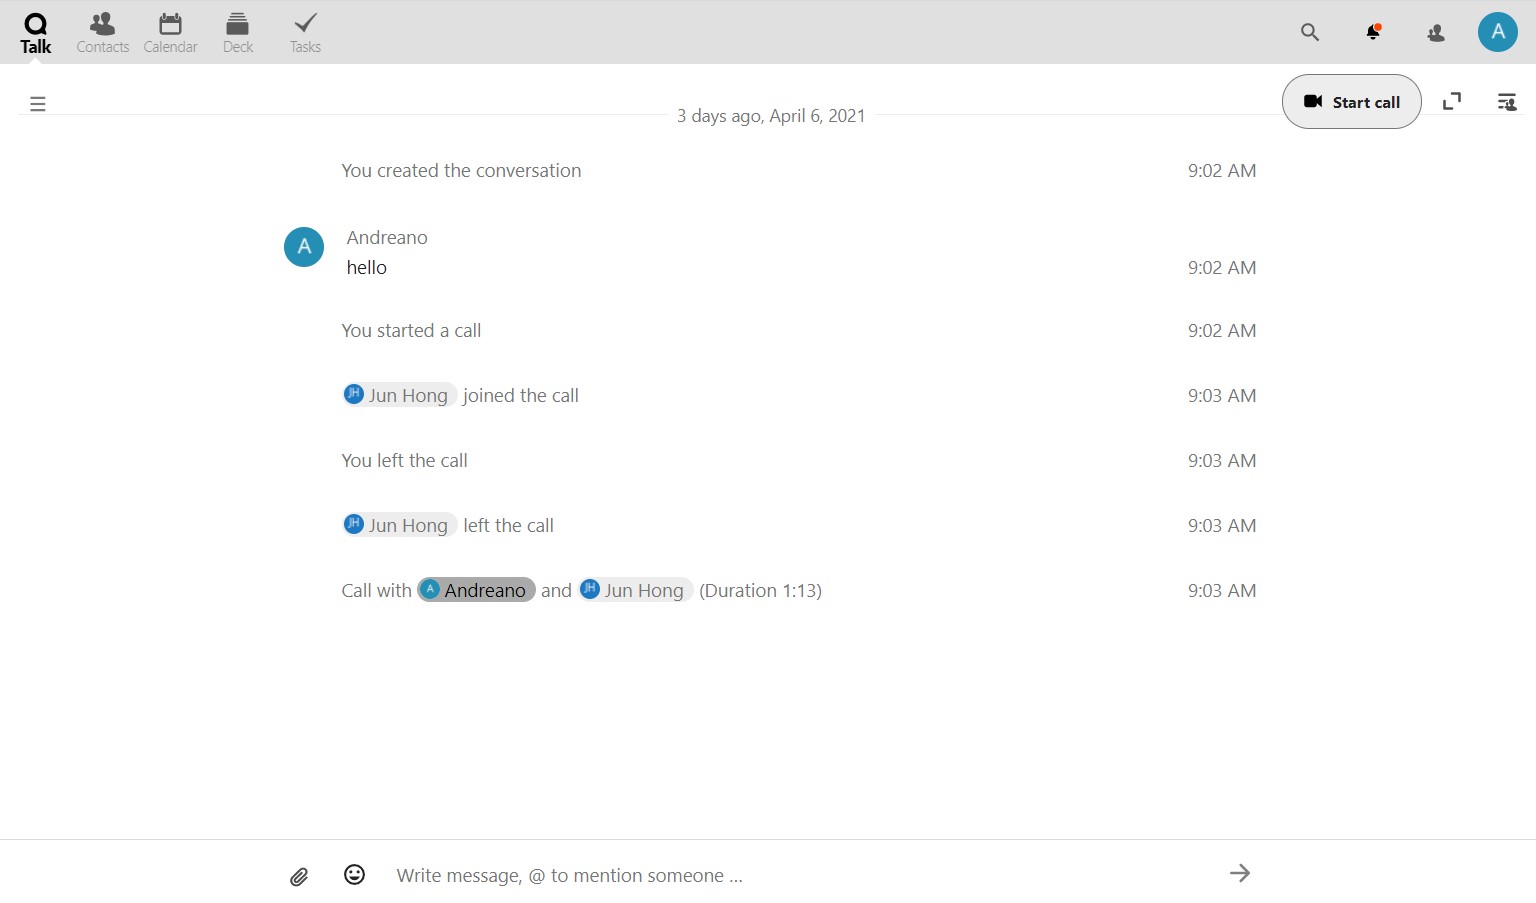Start a video call

(x=1351, y=102)
